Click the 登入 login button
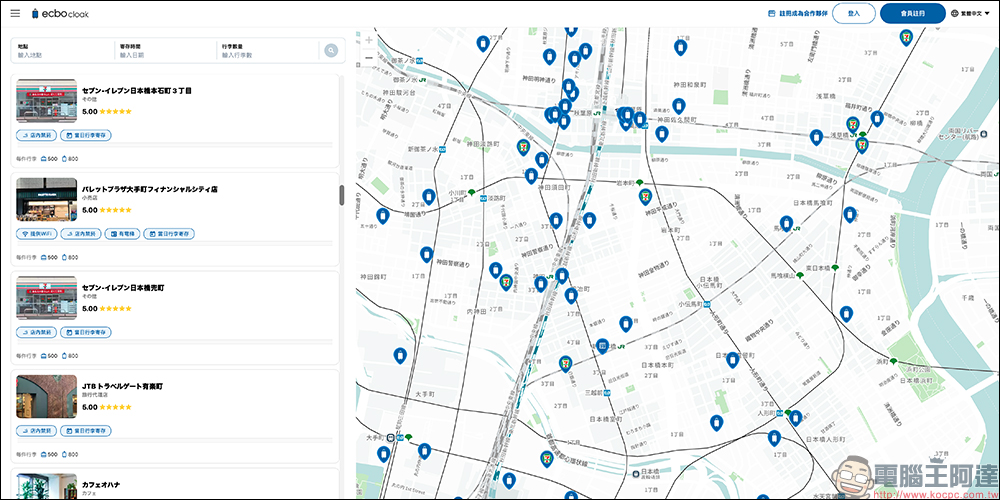The height and width of the screenshot is (500, 1000). click(853, 14)
